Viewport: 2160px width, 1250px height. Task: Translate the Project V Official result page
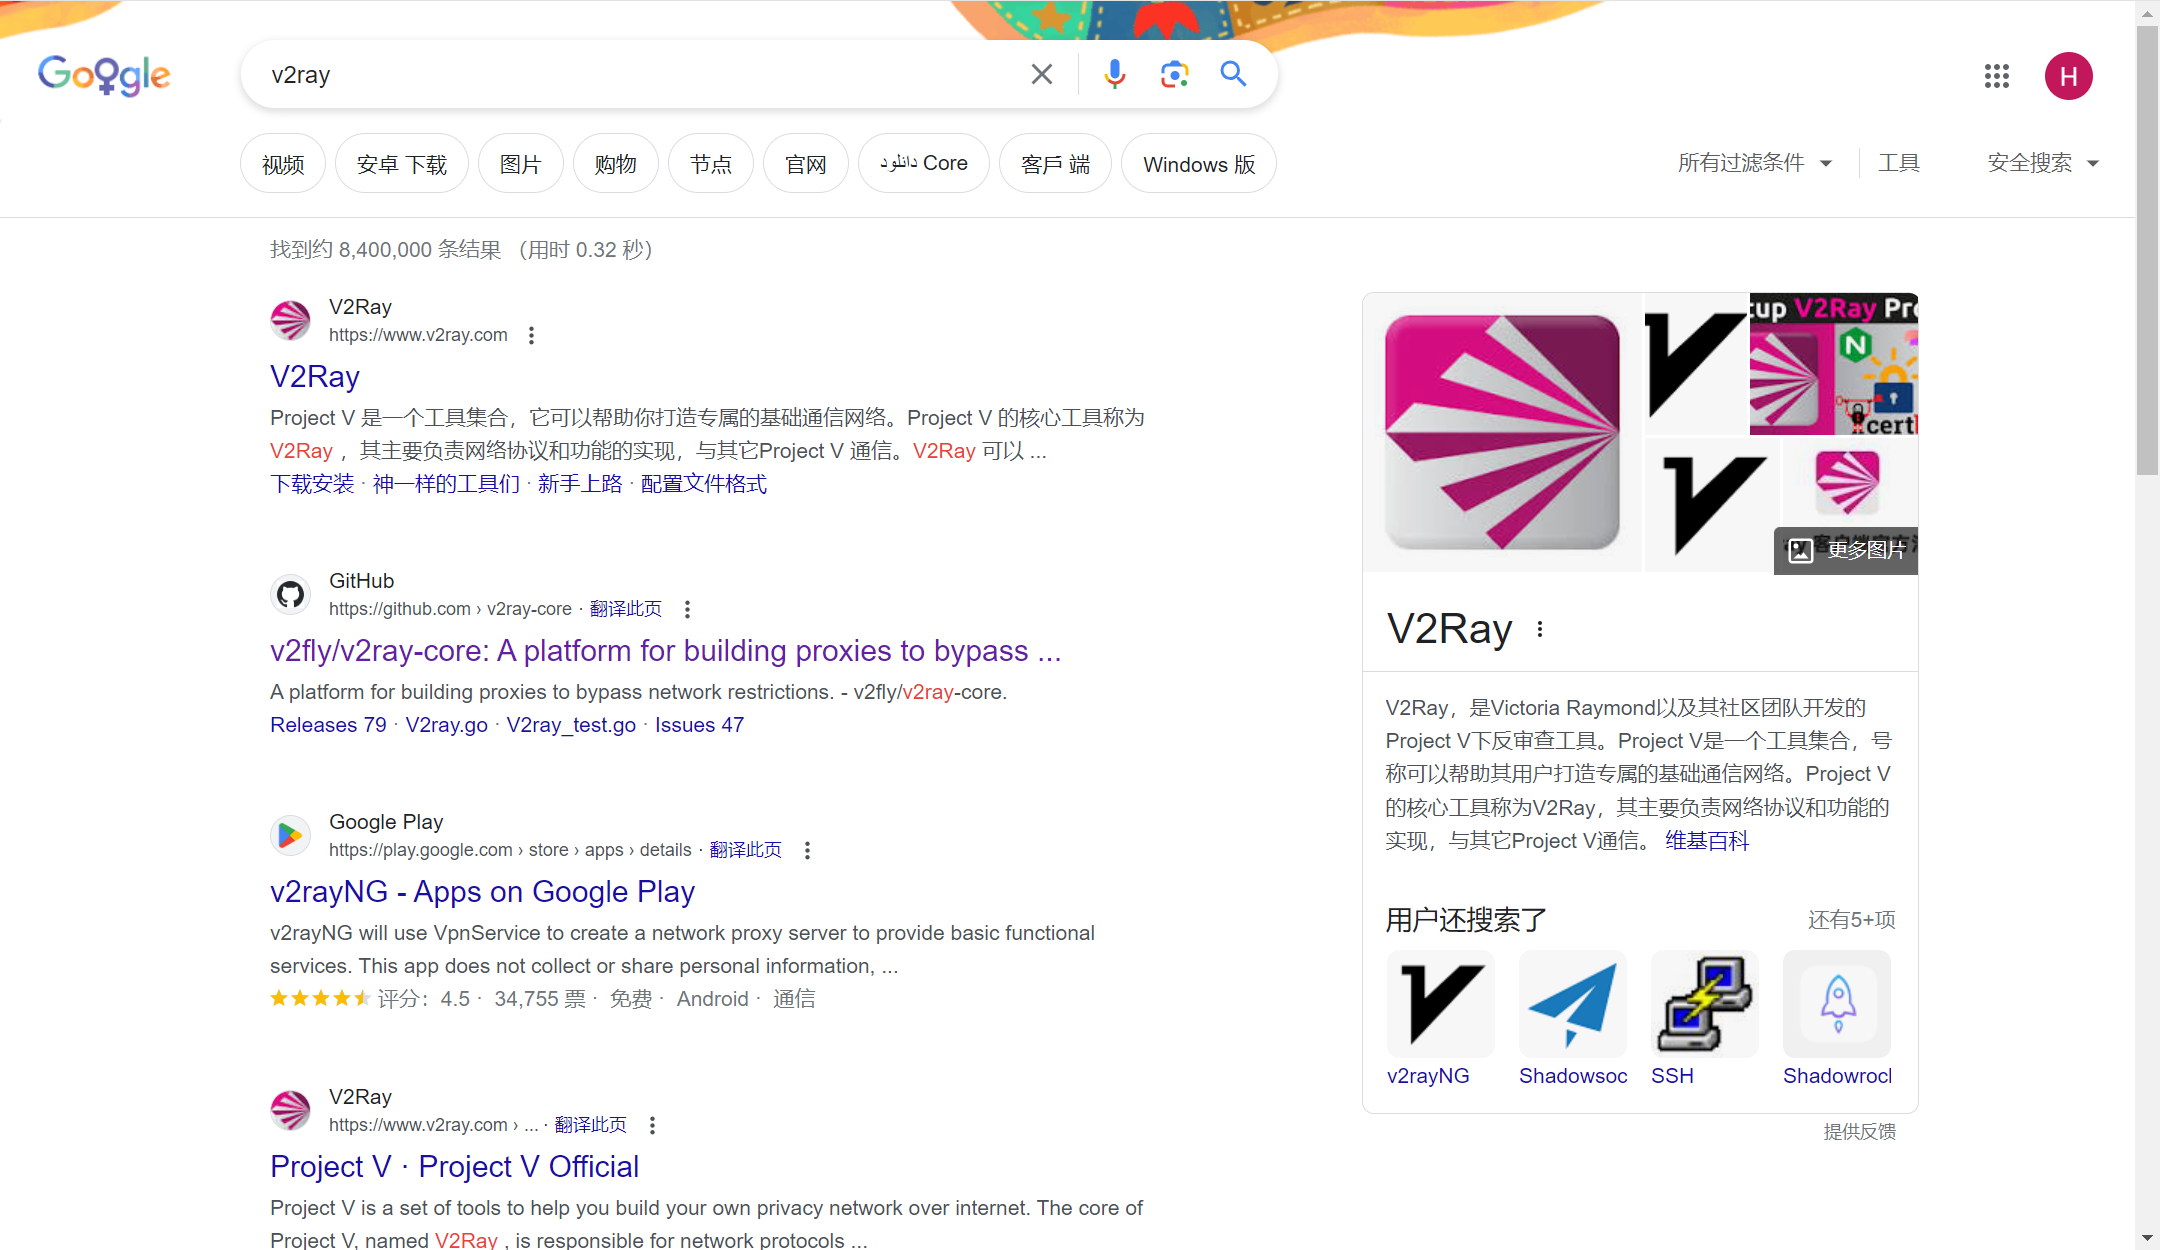591,1125
